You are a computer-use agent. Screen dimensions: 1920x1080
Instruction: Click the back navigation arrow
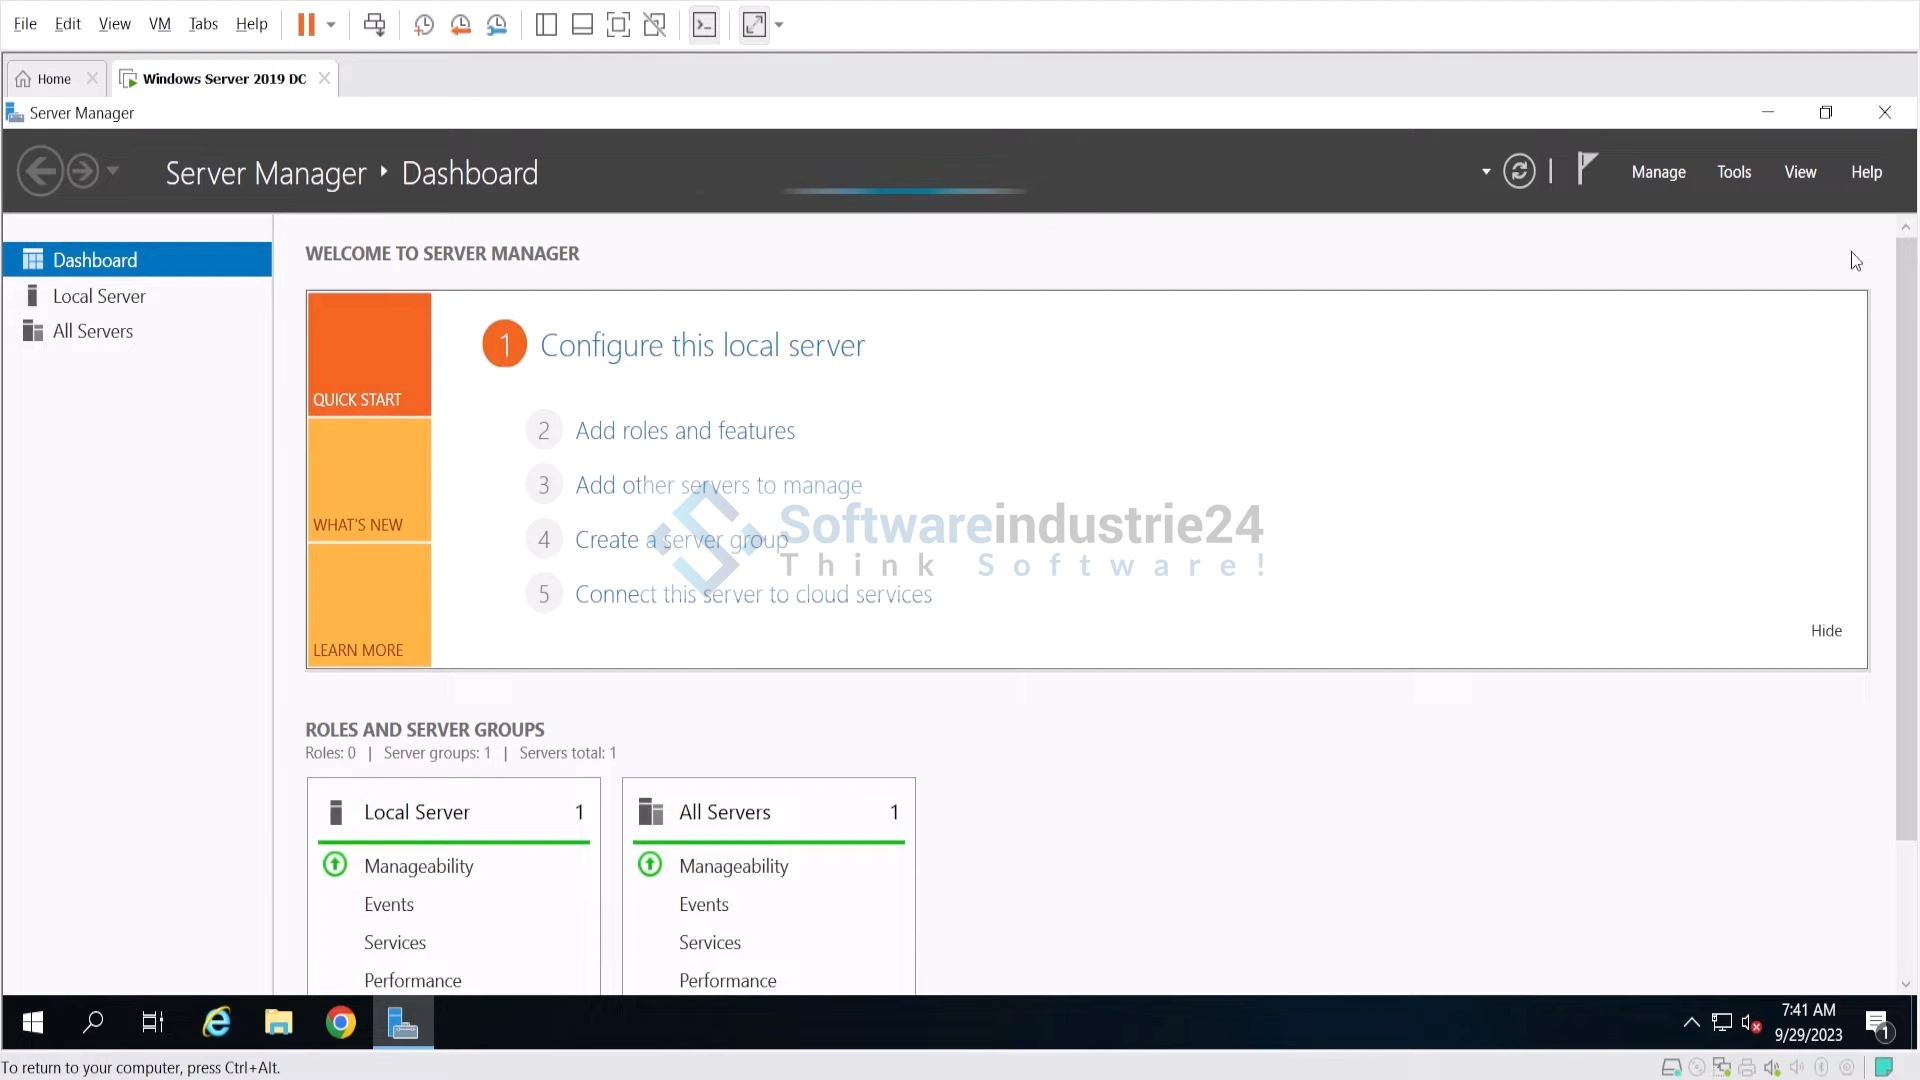click(x=41, y=172)
